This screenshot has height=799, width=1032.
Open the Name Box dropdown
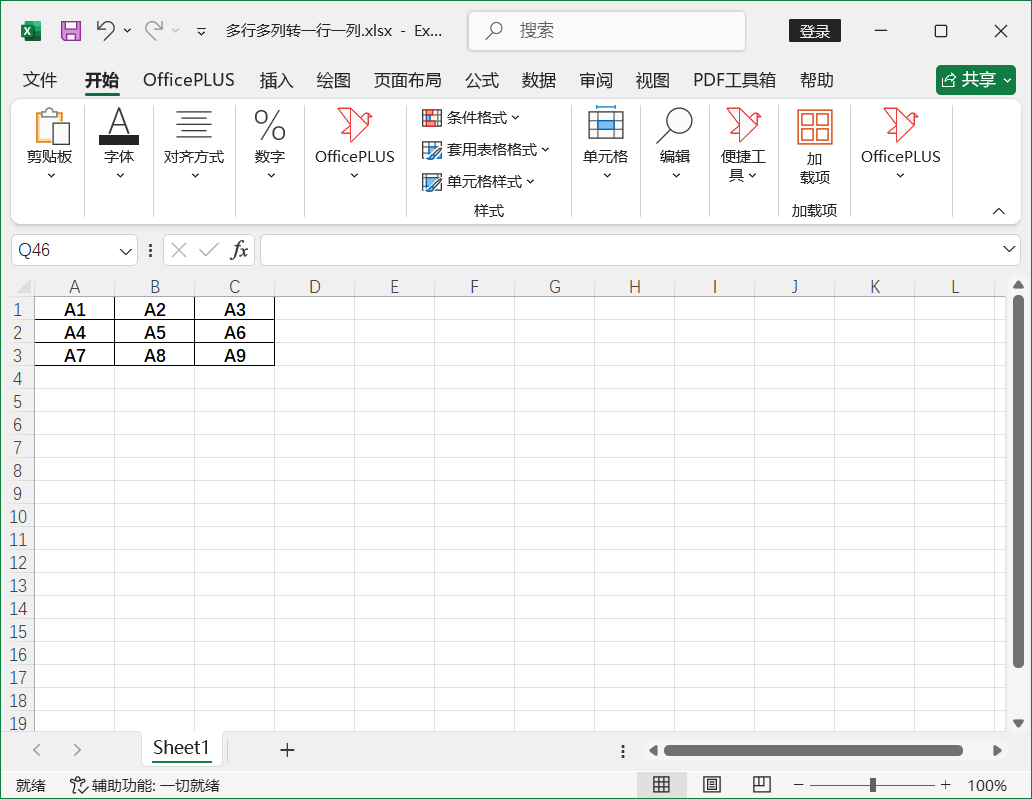(x=124, y=250)
